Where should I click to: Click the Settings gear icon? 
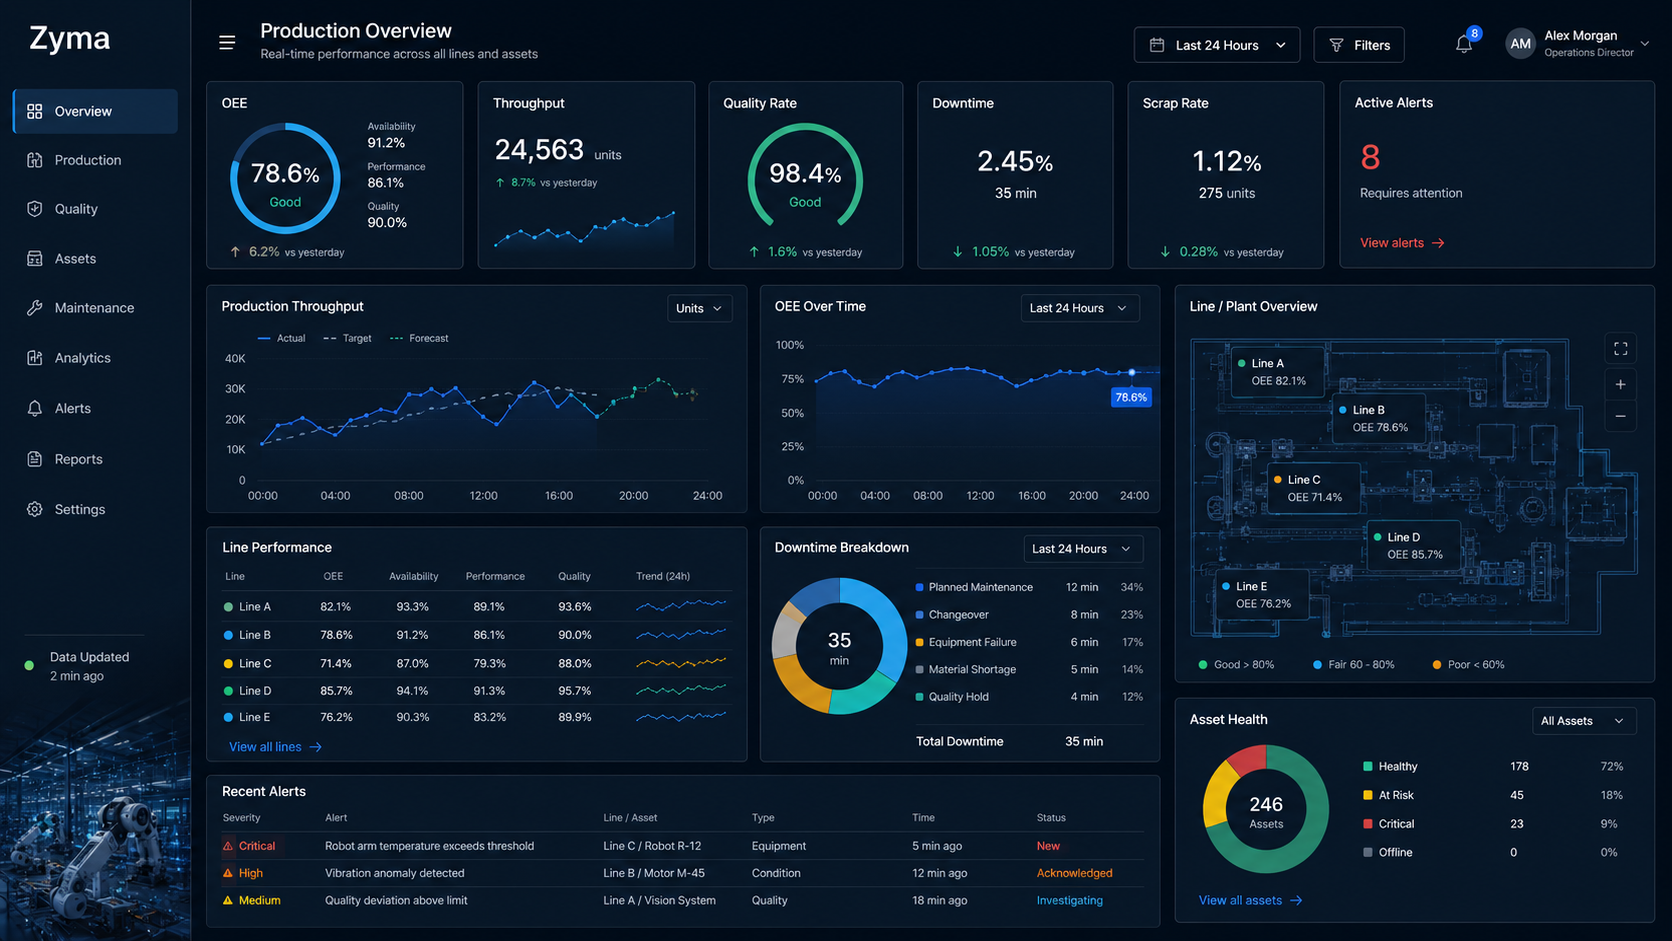(x=35, y=509)
